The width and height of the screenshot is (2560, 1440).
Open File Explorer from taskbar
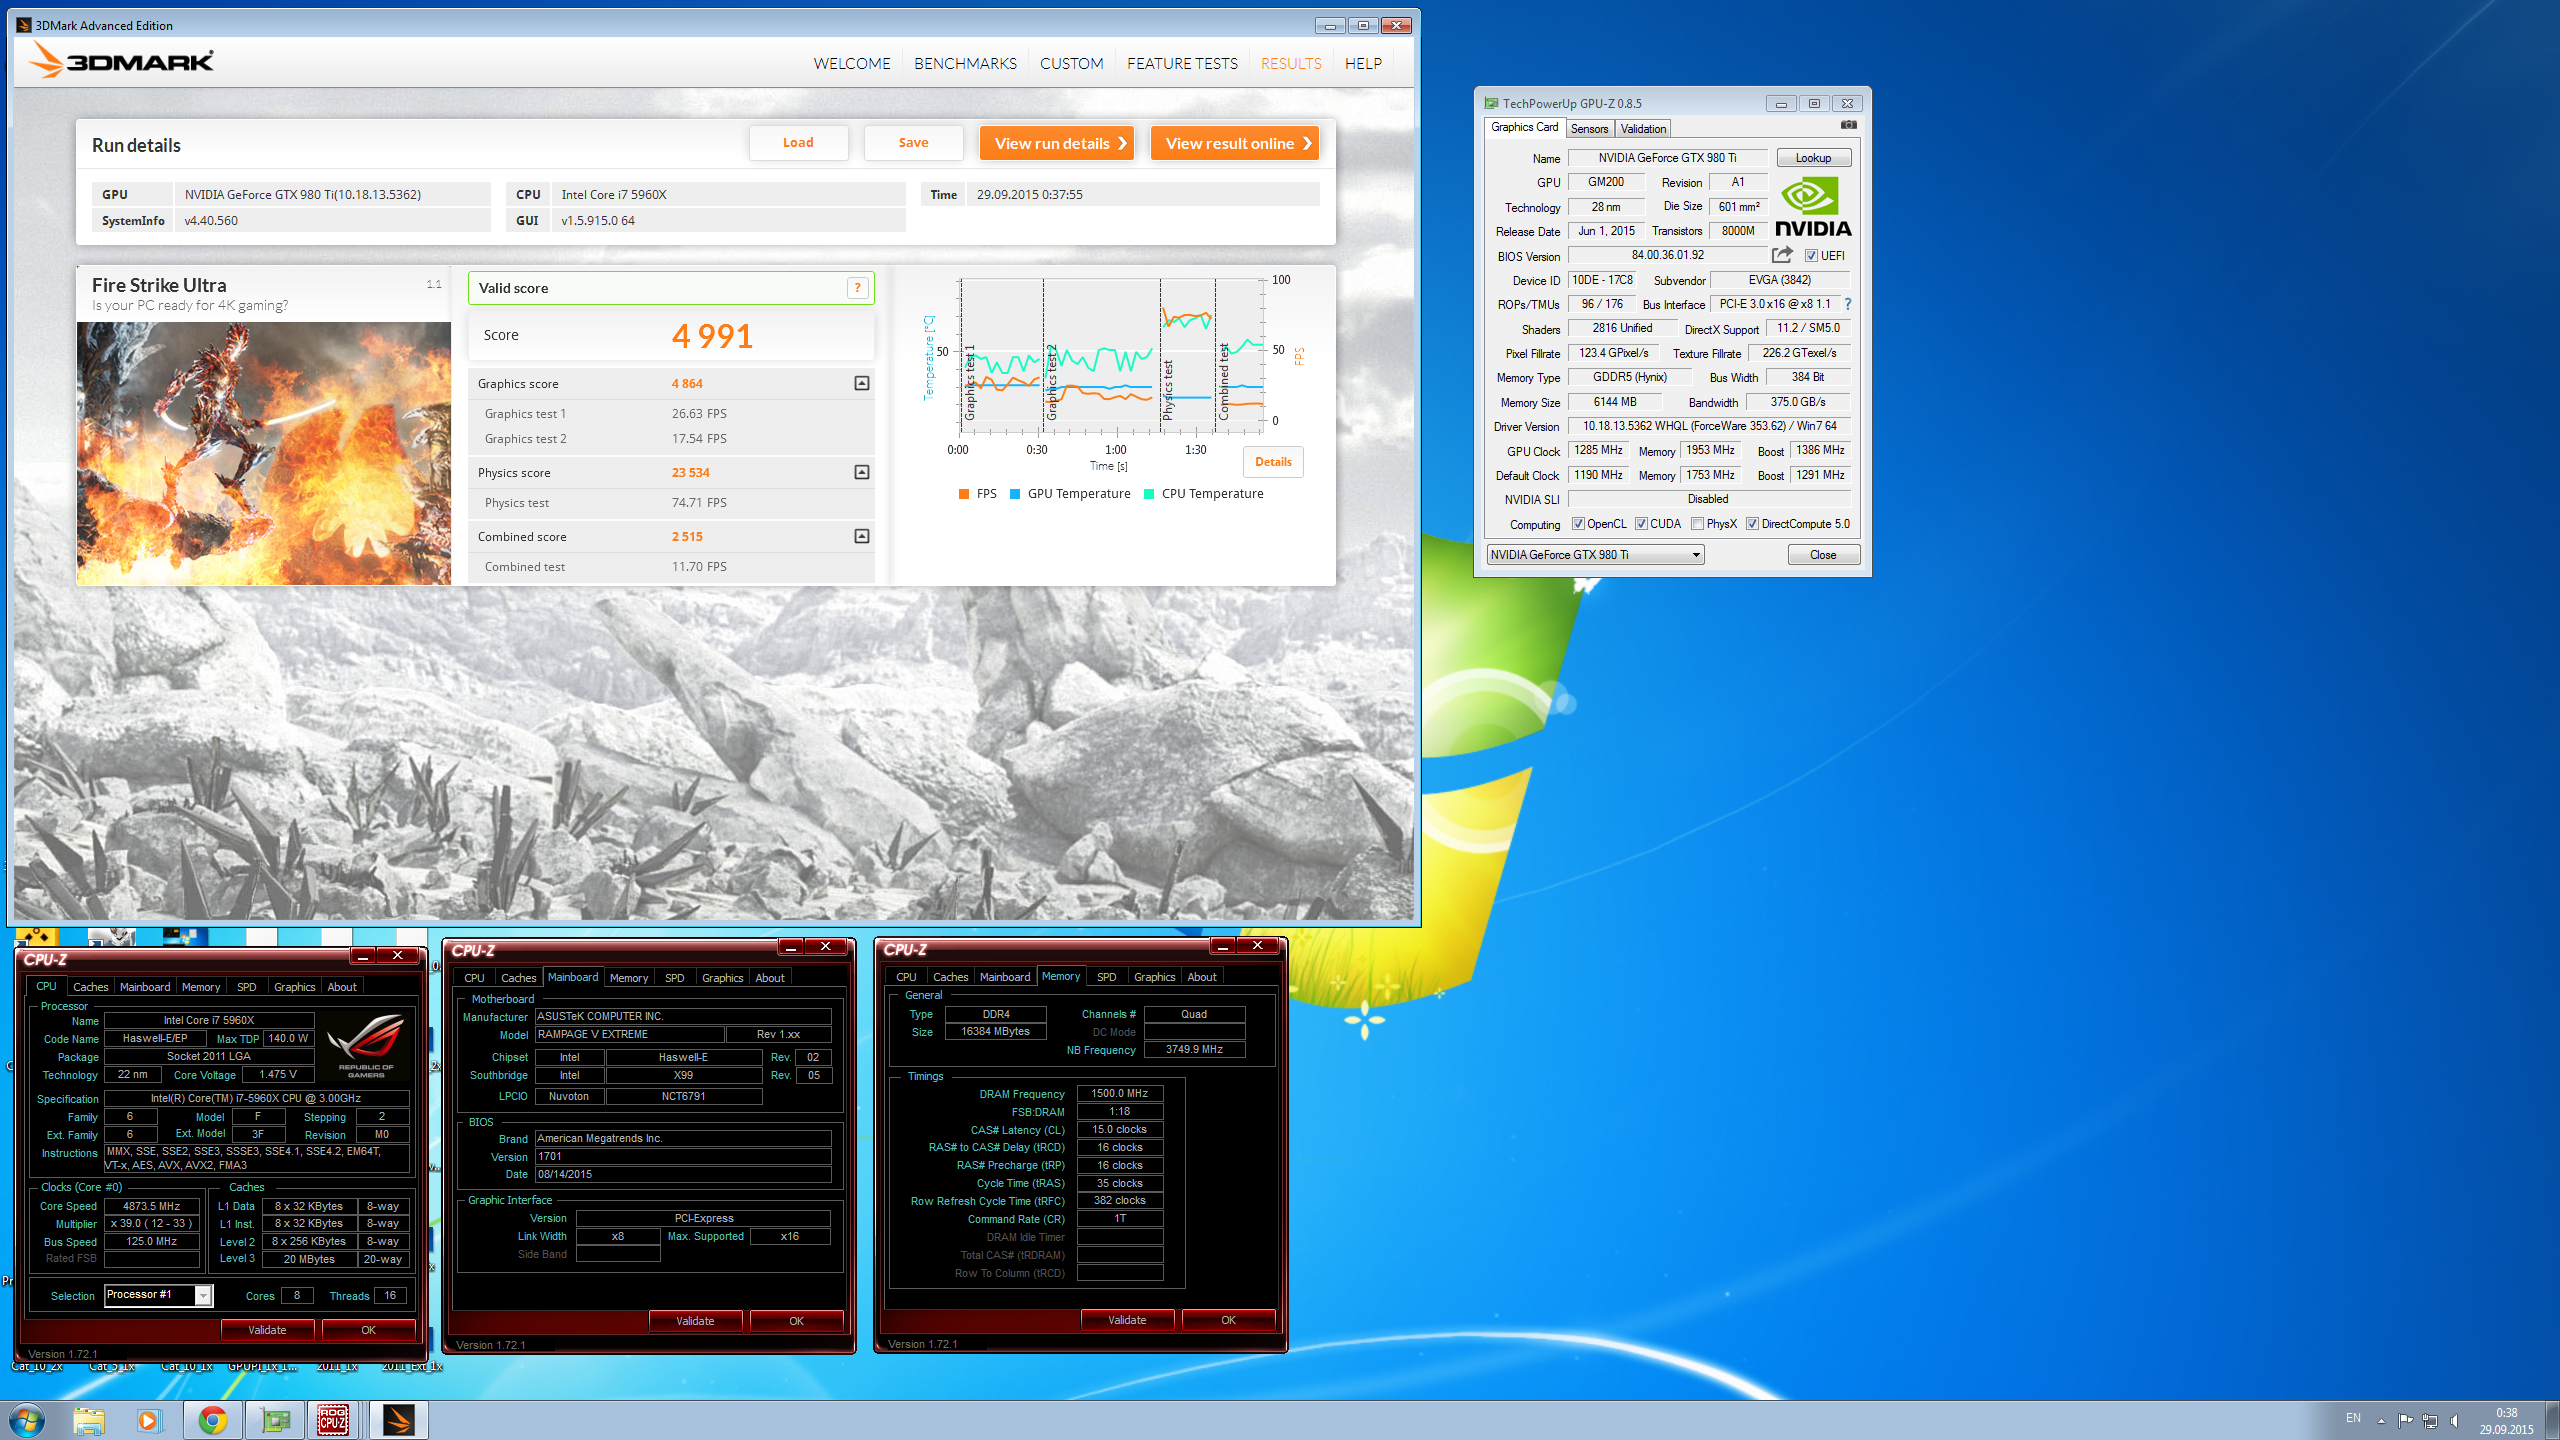pos(89,1420)
